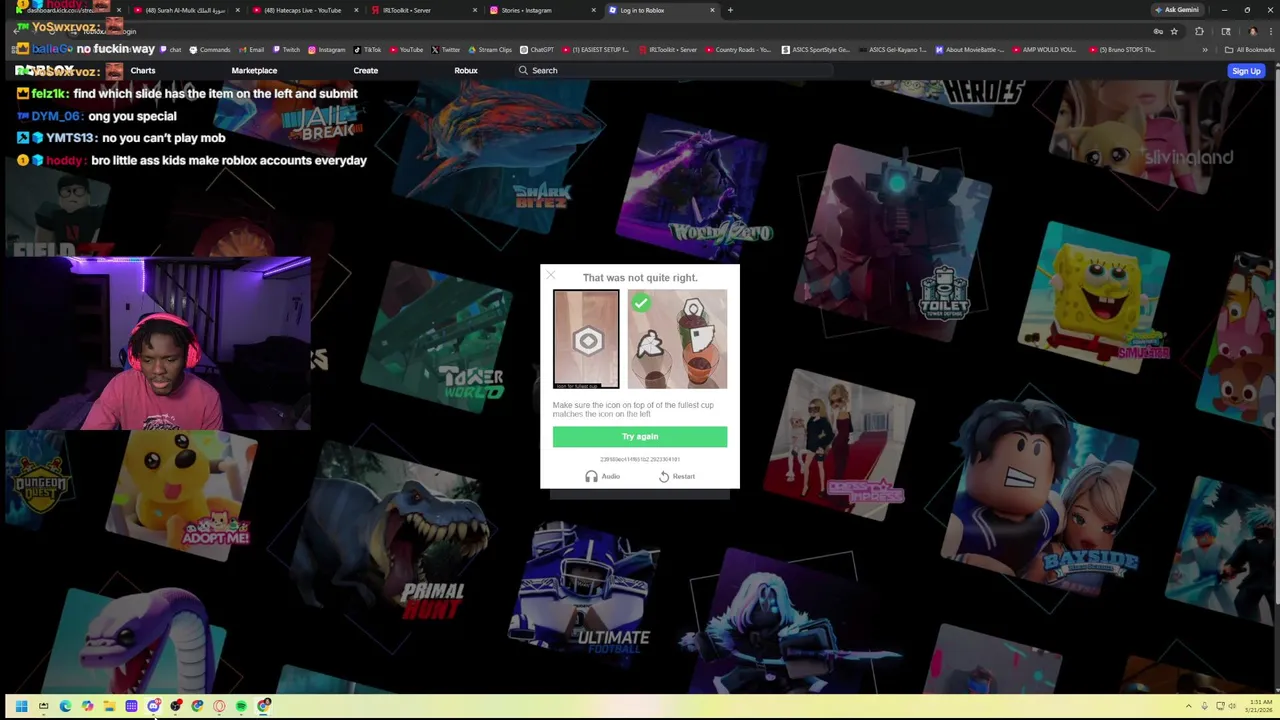Open Microsoft Edge from the taskbar
The height and width of the screenshot is (720, 1280).
pos(65,706)
